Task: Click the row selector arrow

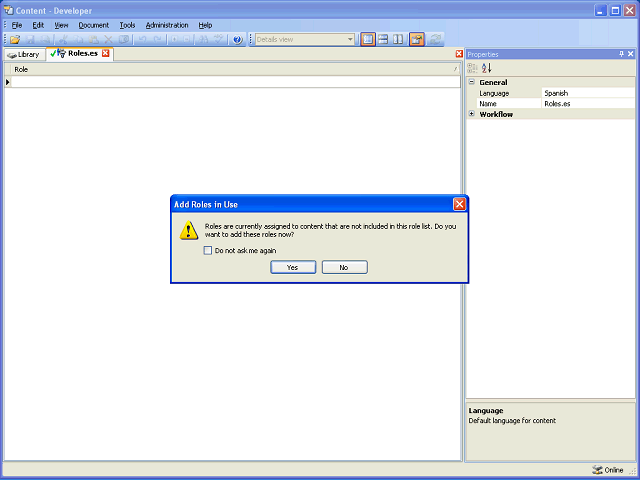Action: [8, 82]
